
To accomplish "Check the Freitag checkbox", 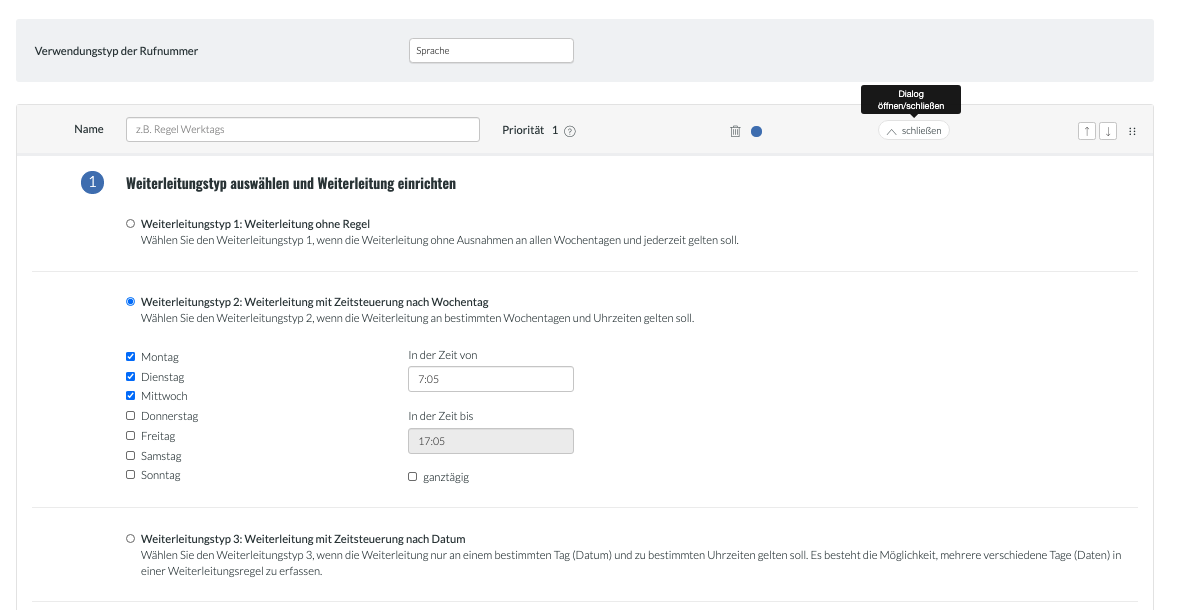I will tap(131, 436).
